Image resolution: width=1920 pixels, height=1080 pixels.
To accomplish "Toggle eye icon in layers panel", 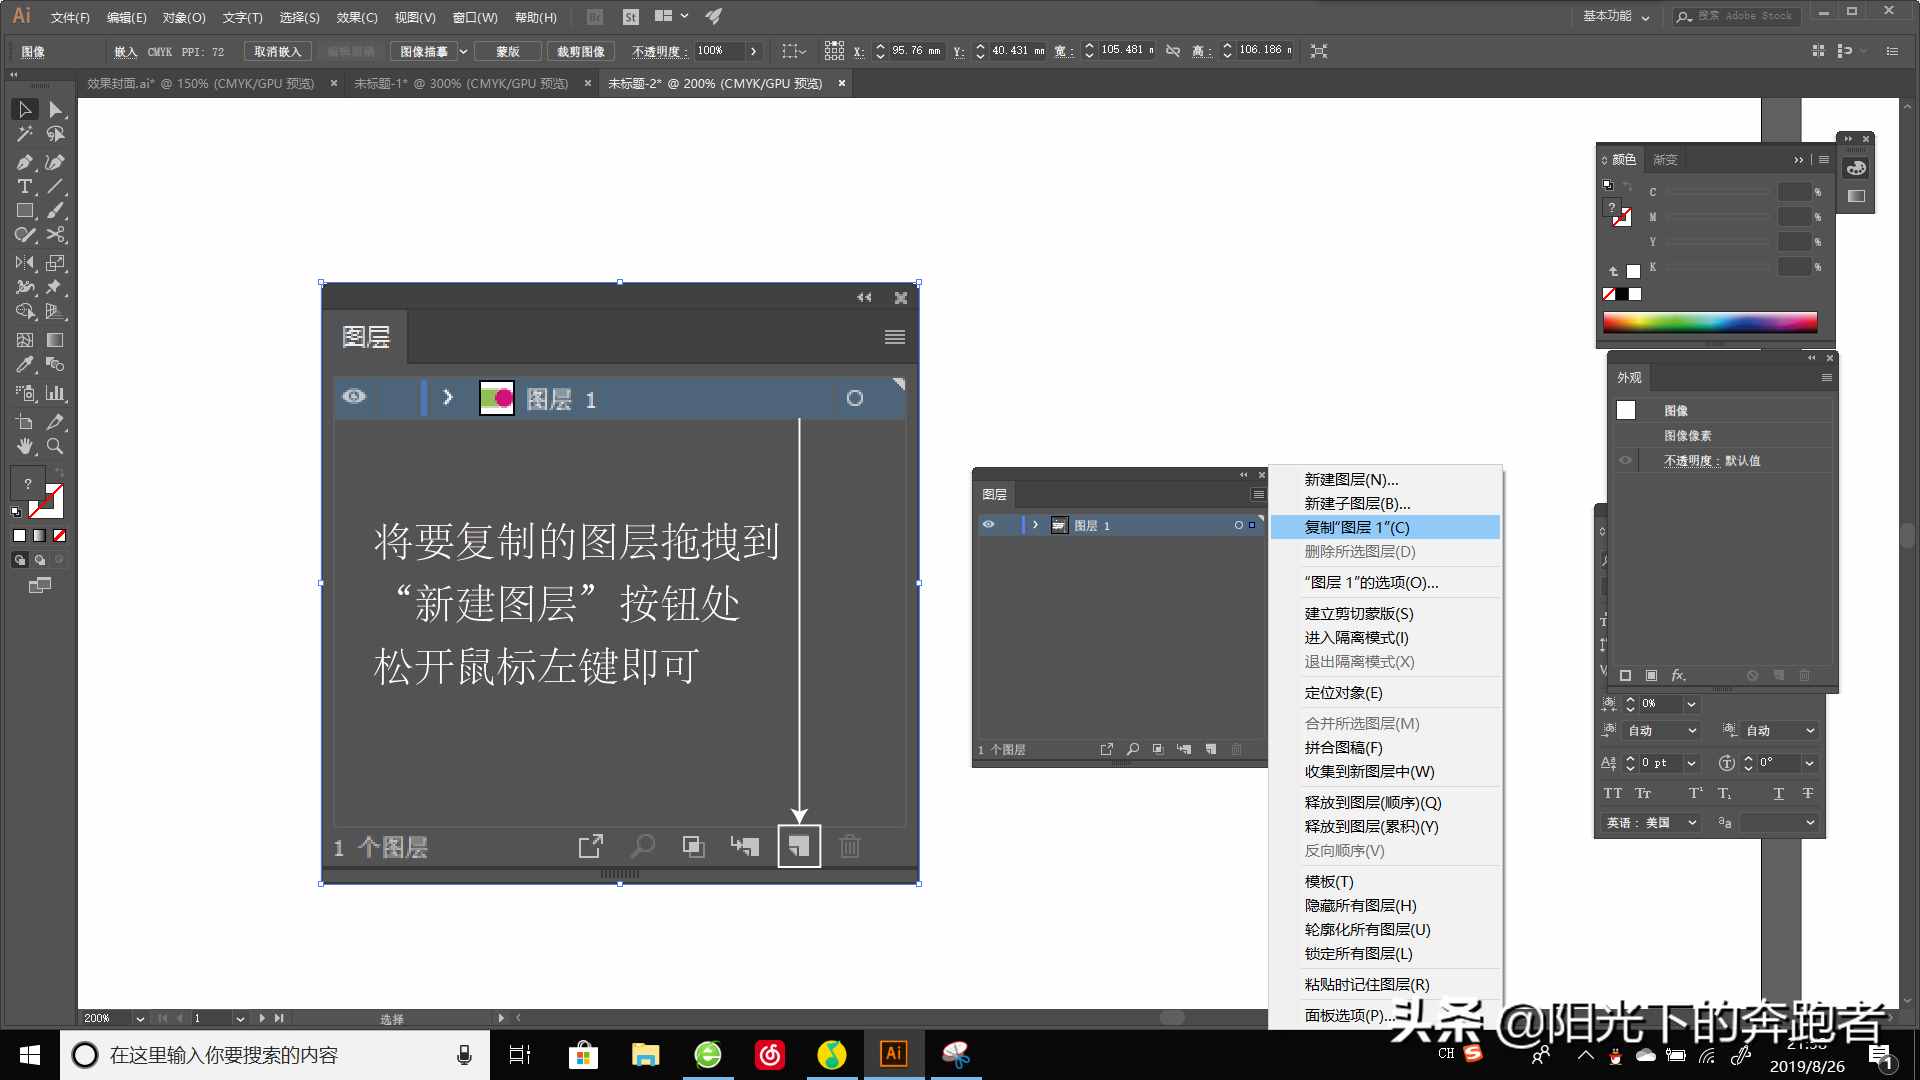I will [x=355, y=397].
